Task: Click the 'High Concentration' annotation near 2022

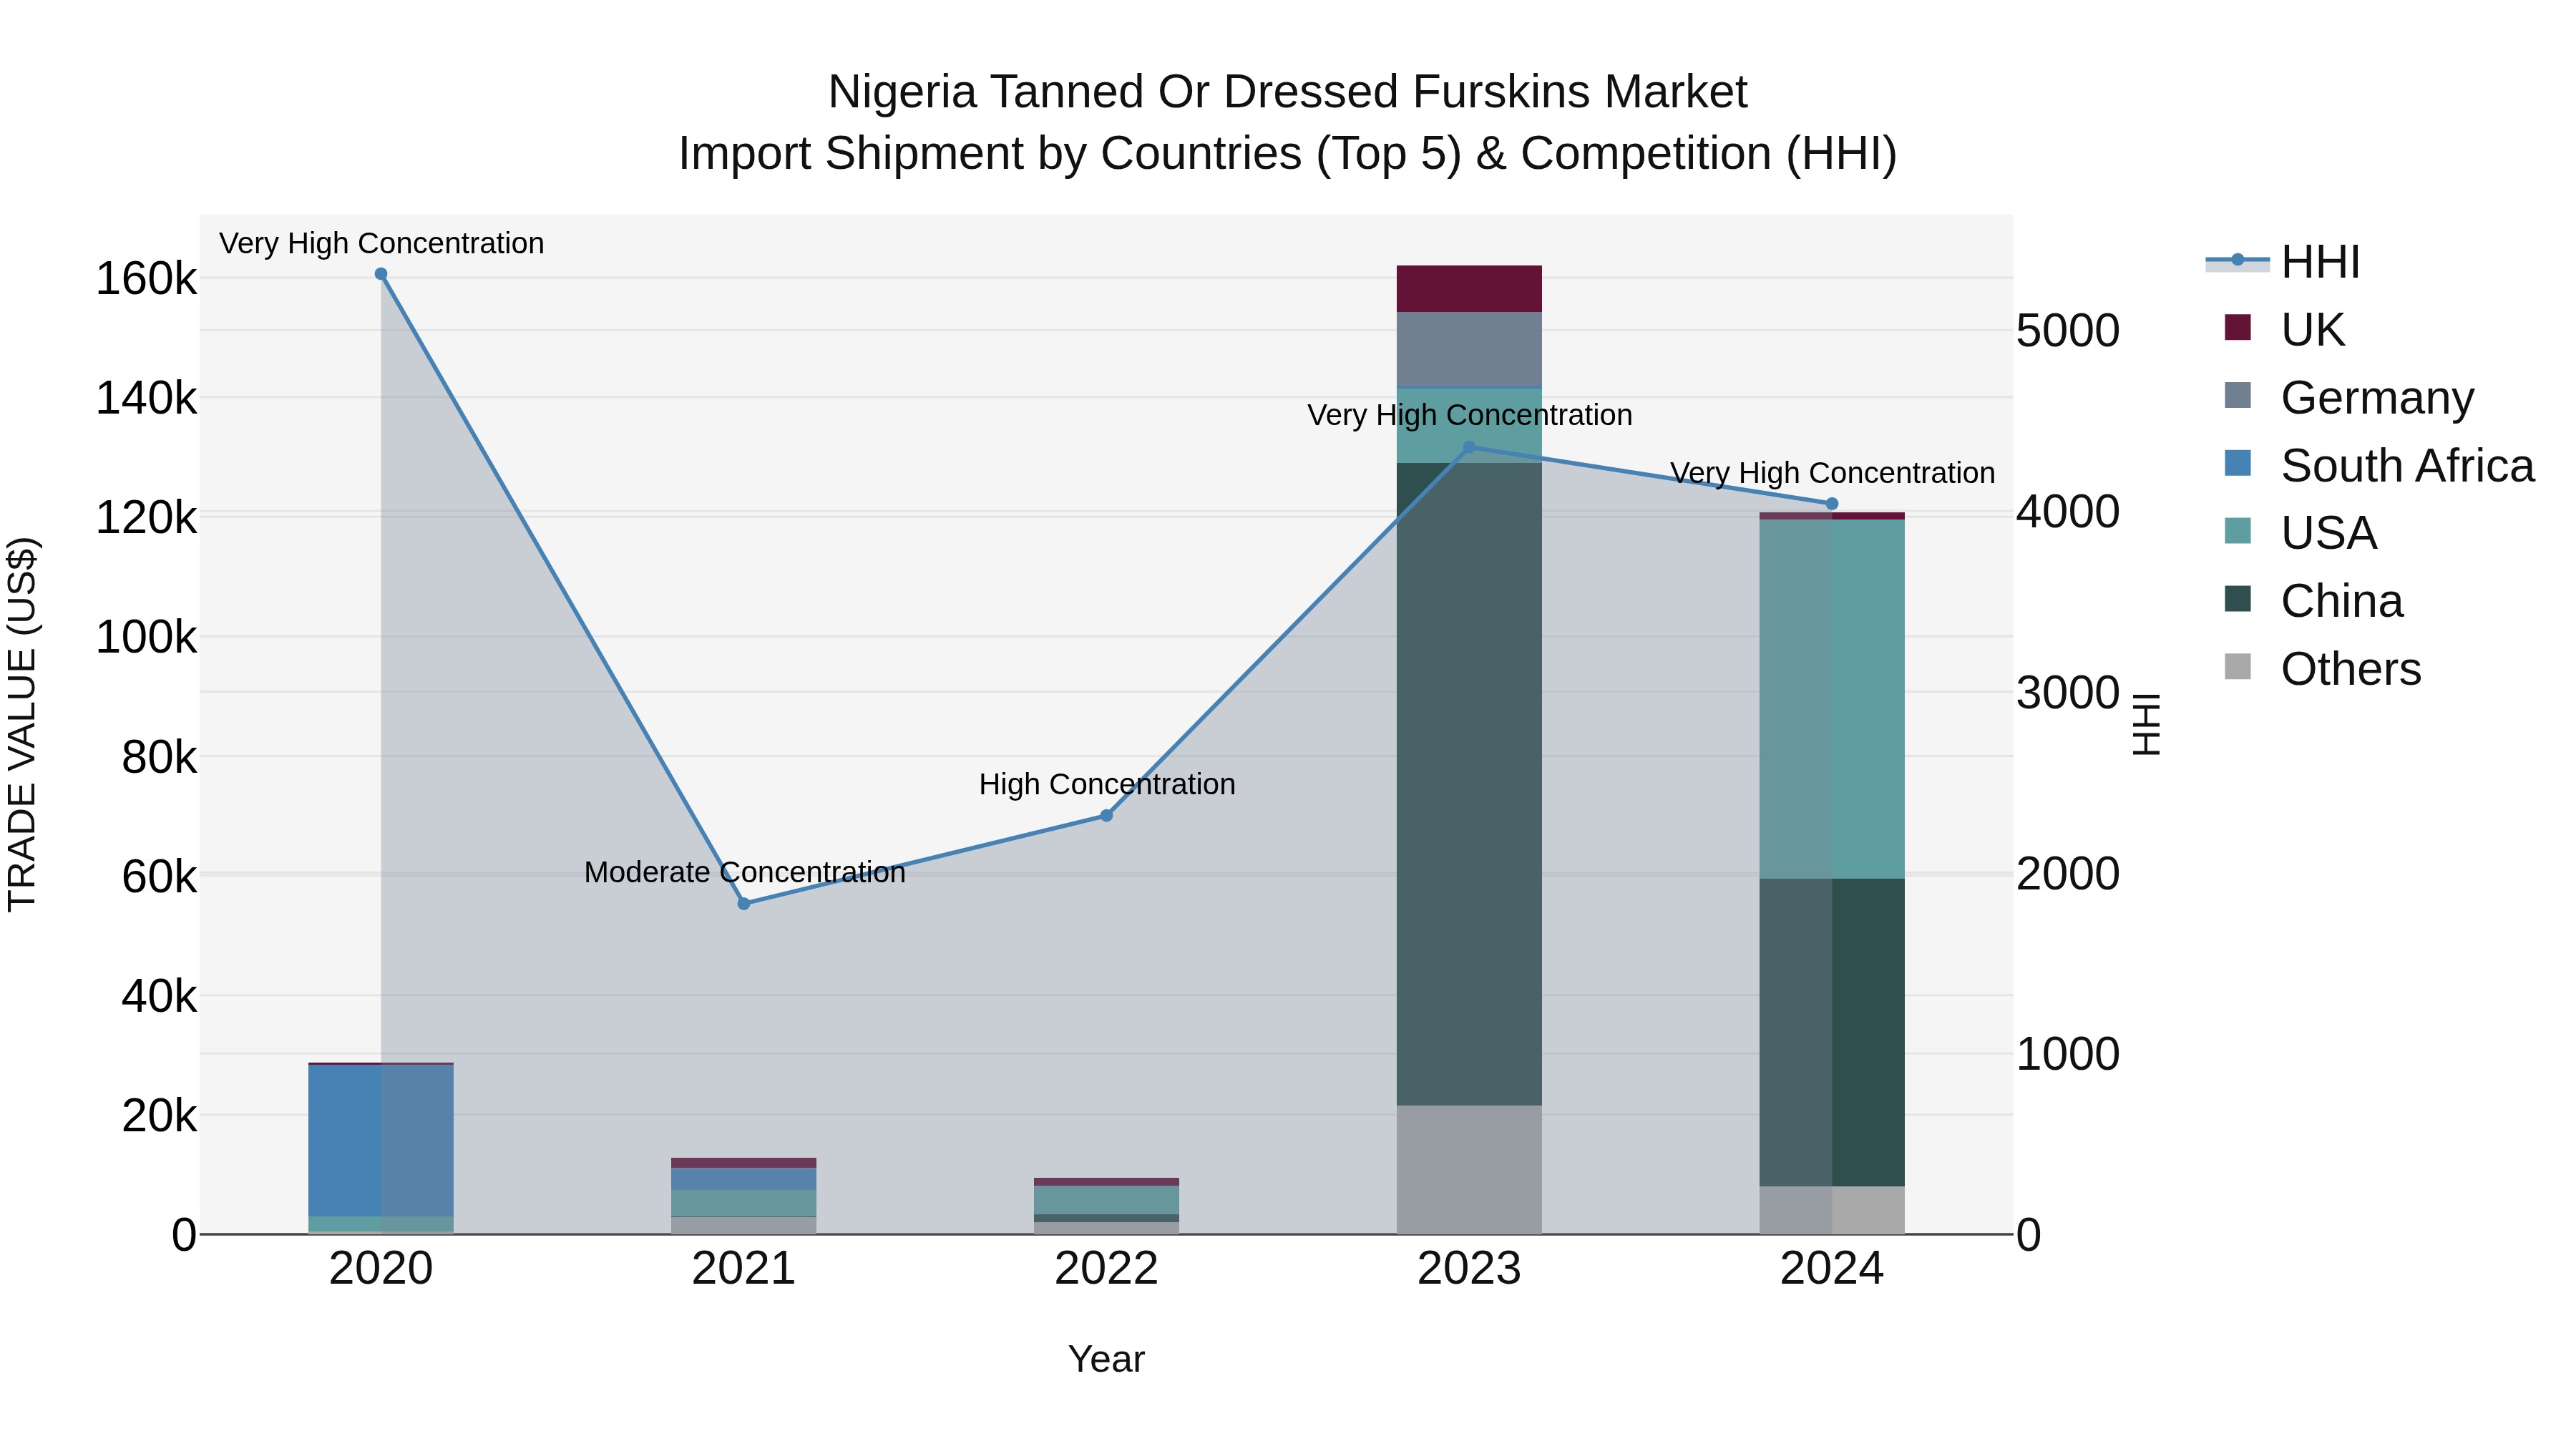Action: point(1107,784)
